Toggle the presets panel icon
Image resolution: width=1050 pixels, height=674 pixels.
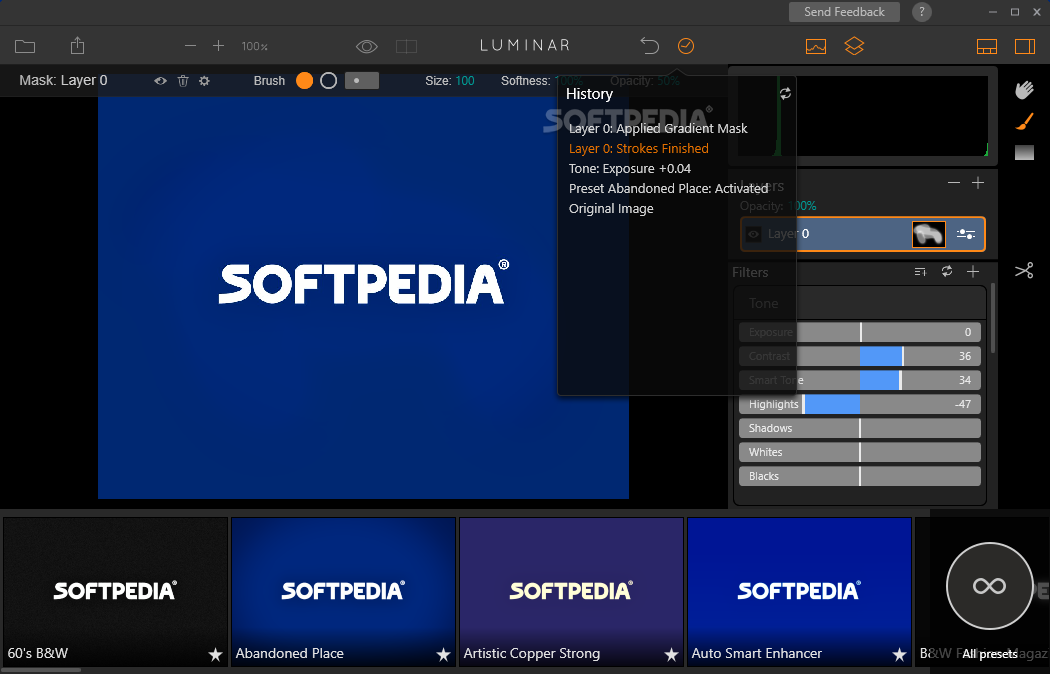(x=987, y=46)
